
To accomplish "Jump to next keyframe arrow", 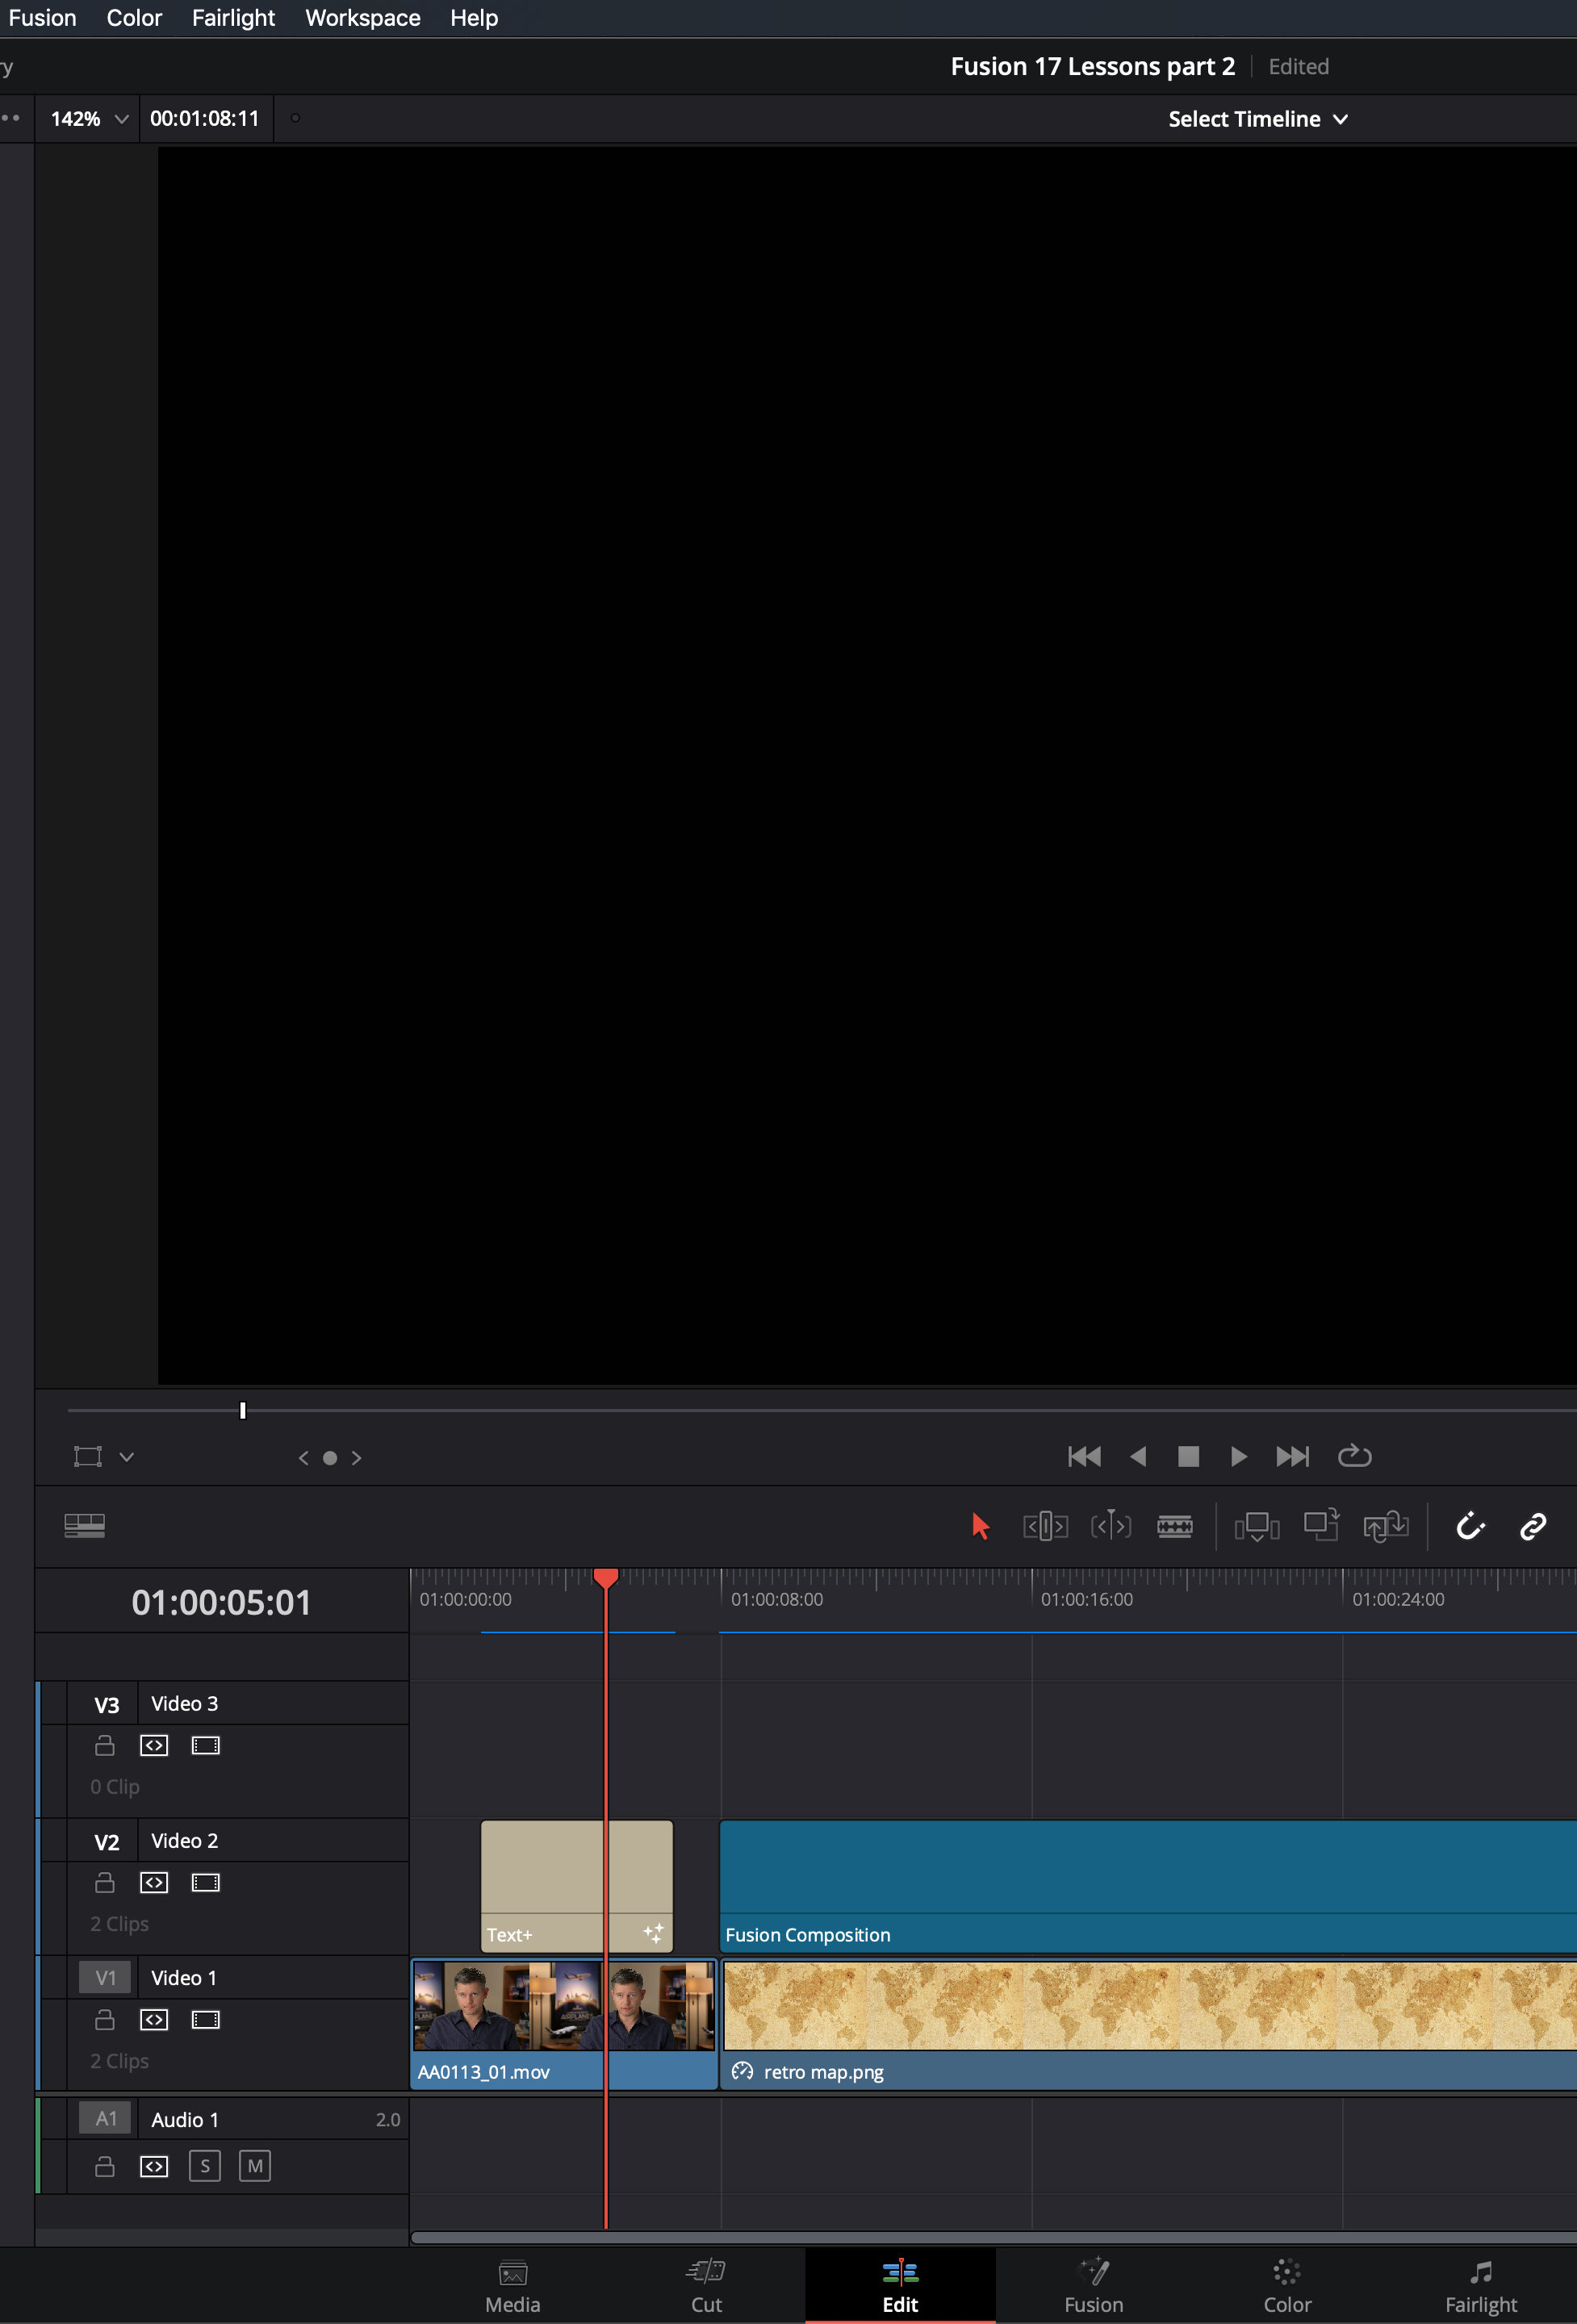I will coord(356,1458).
